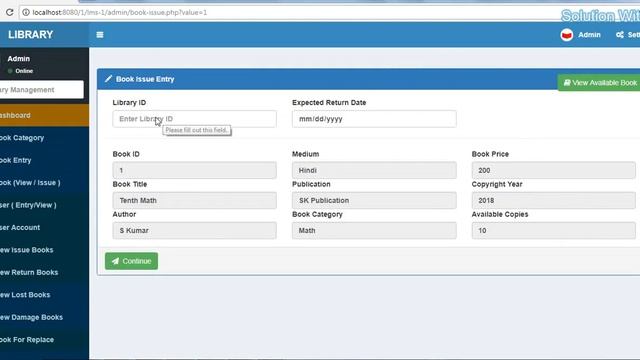Open User Account in the sidebar
640x360 pixels.
point(44,227)
